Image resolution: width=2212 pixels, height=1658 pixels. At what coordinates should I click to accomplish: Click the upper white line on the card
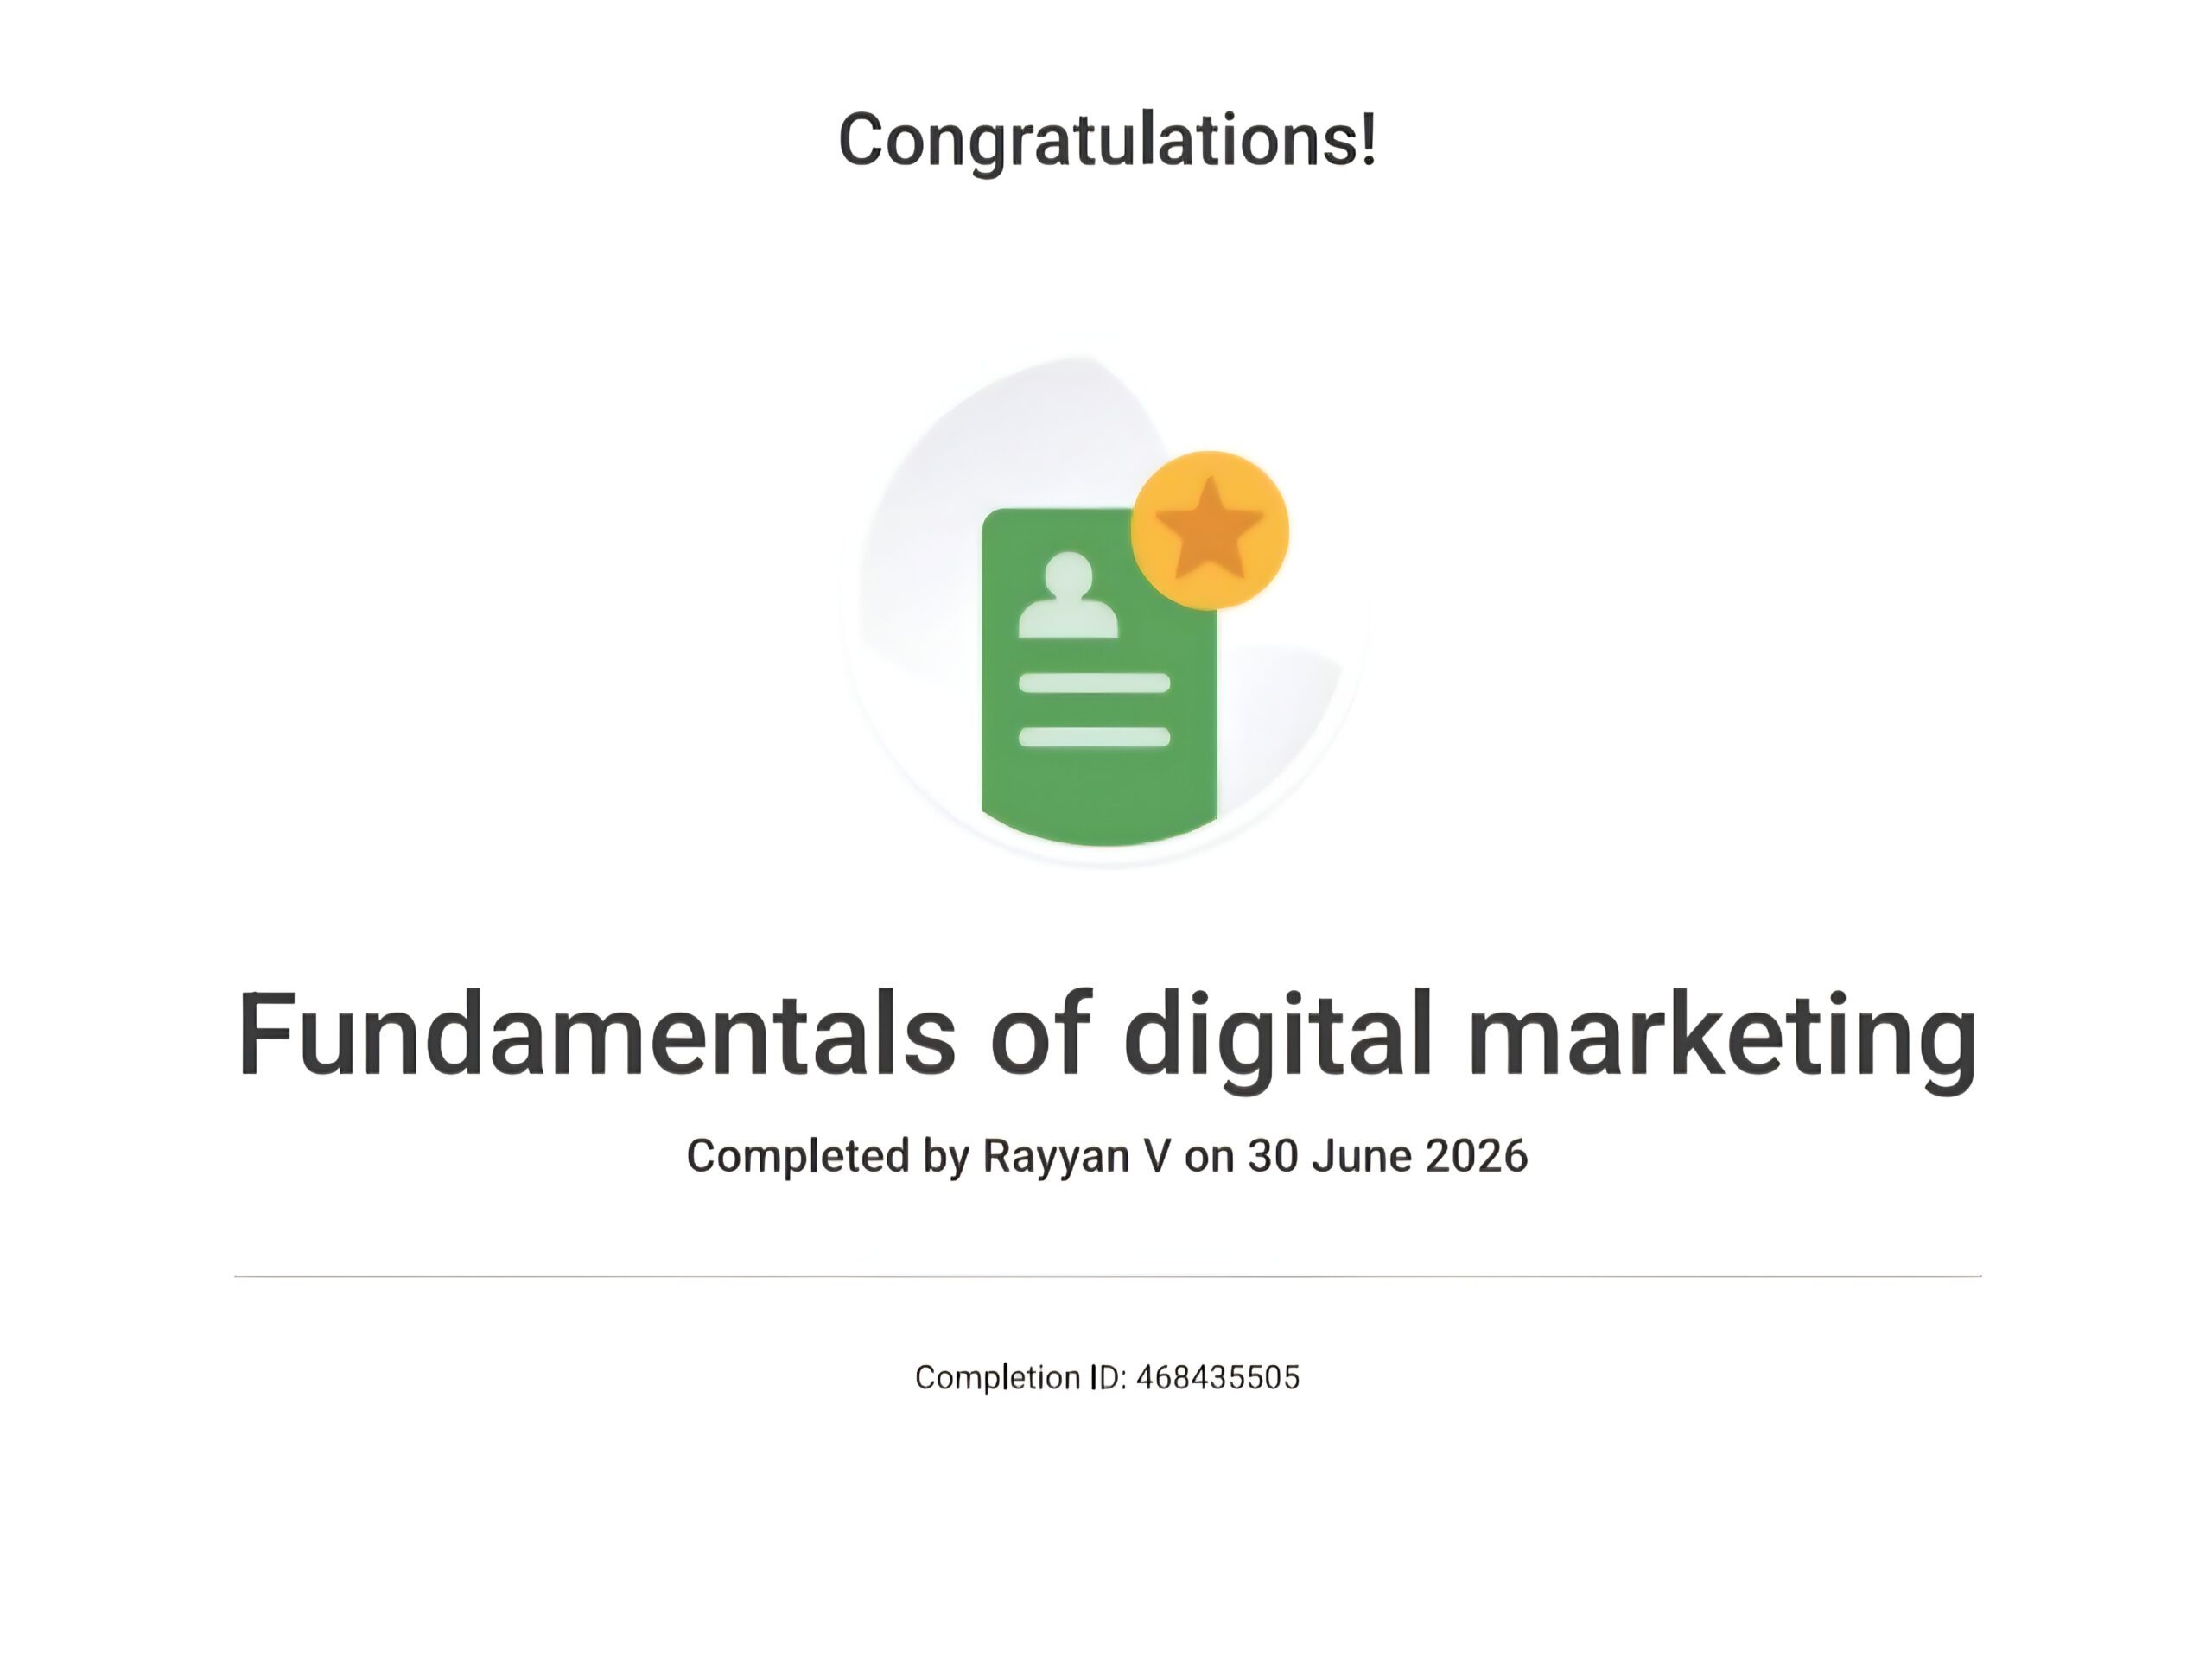point(1094,683)
